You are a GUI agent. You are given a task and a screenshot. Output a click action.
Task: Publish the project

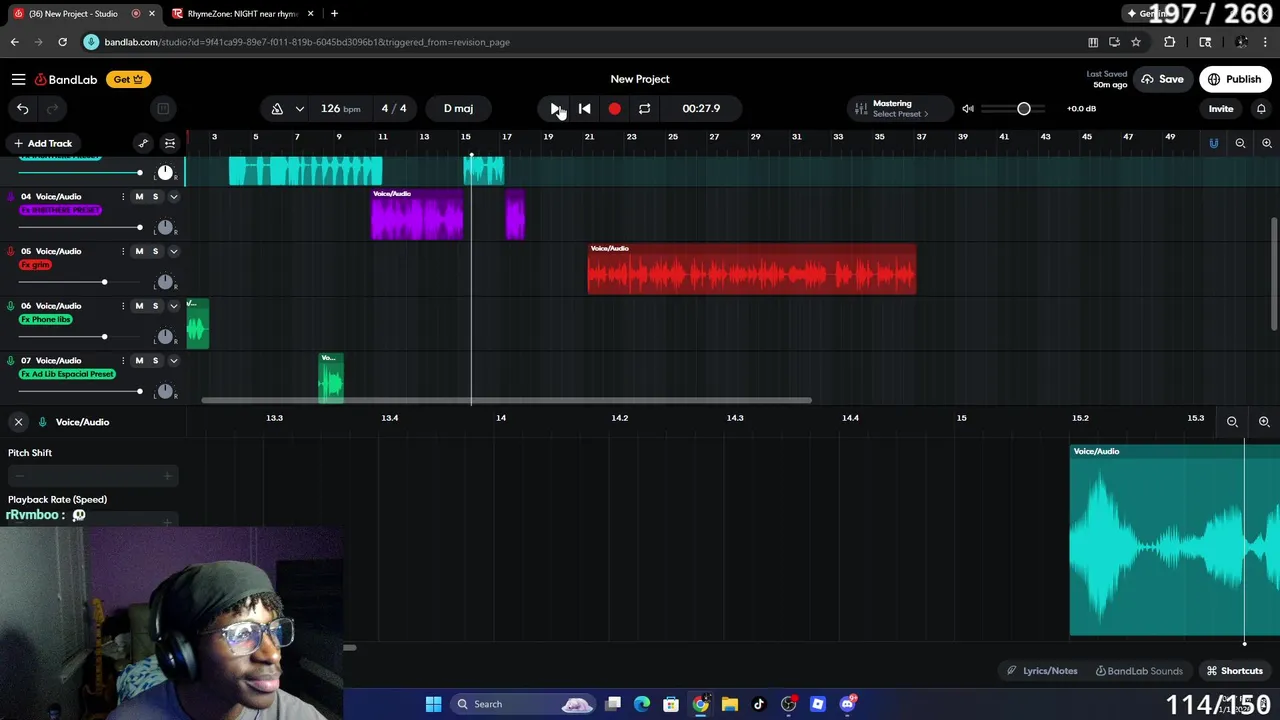tap(1235, 79)
